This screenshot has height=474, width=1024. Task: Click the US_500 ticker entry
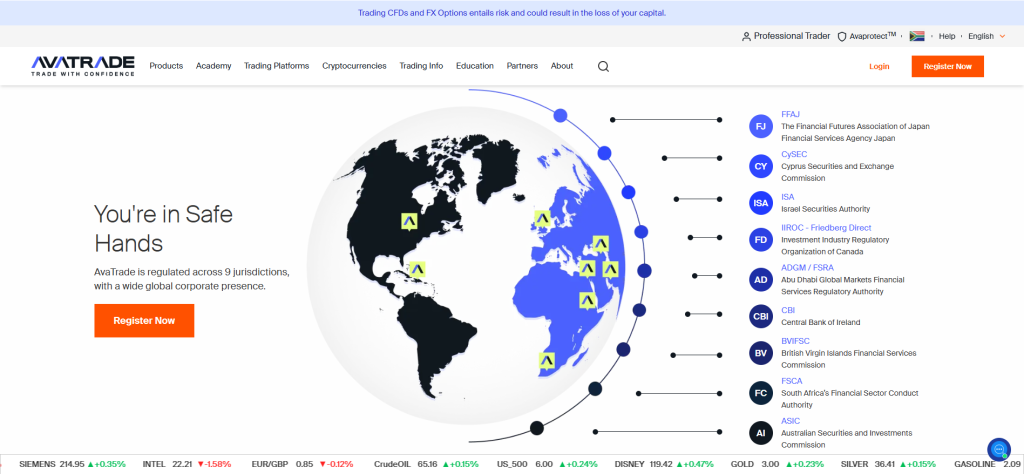[x=547, y=464]
